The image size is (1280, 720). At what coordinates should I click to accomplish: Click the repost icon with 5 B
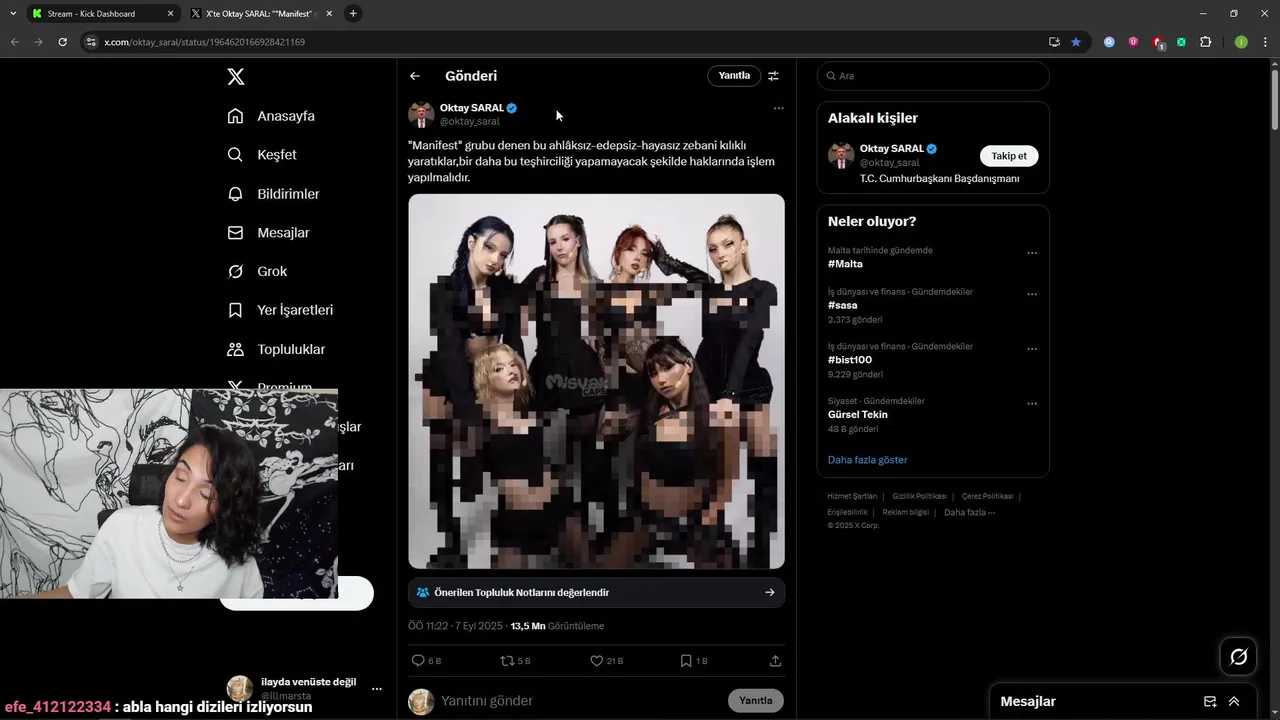[515, 661]
